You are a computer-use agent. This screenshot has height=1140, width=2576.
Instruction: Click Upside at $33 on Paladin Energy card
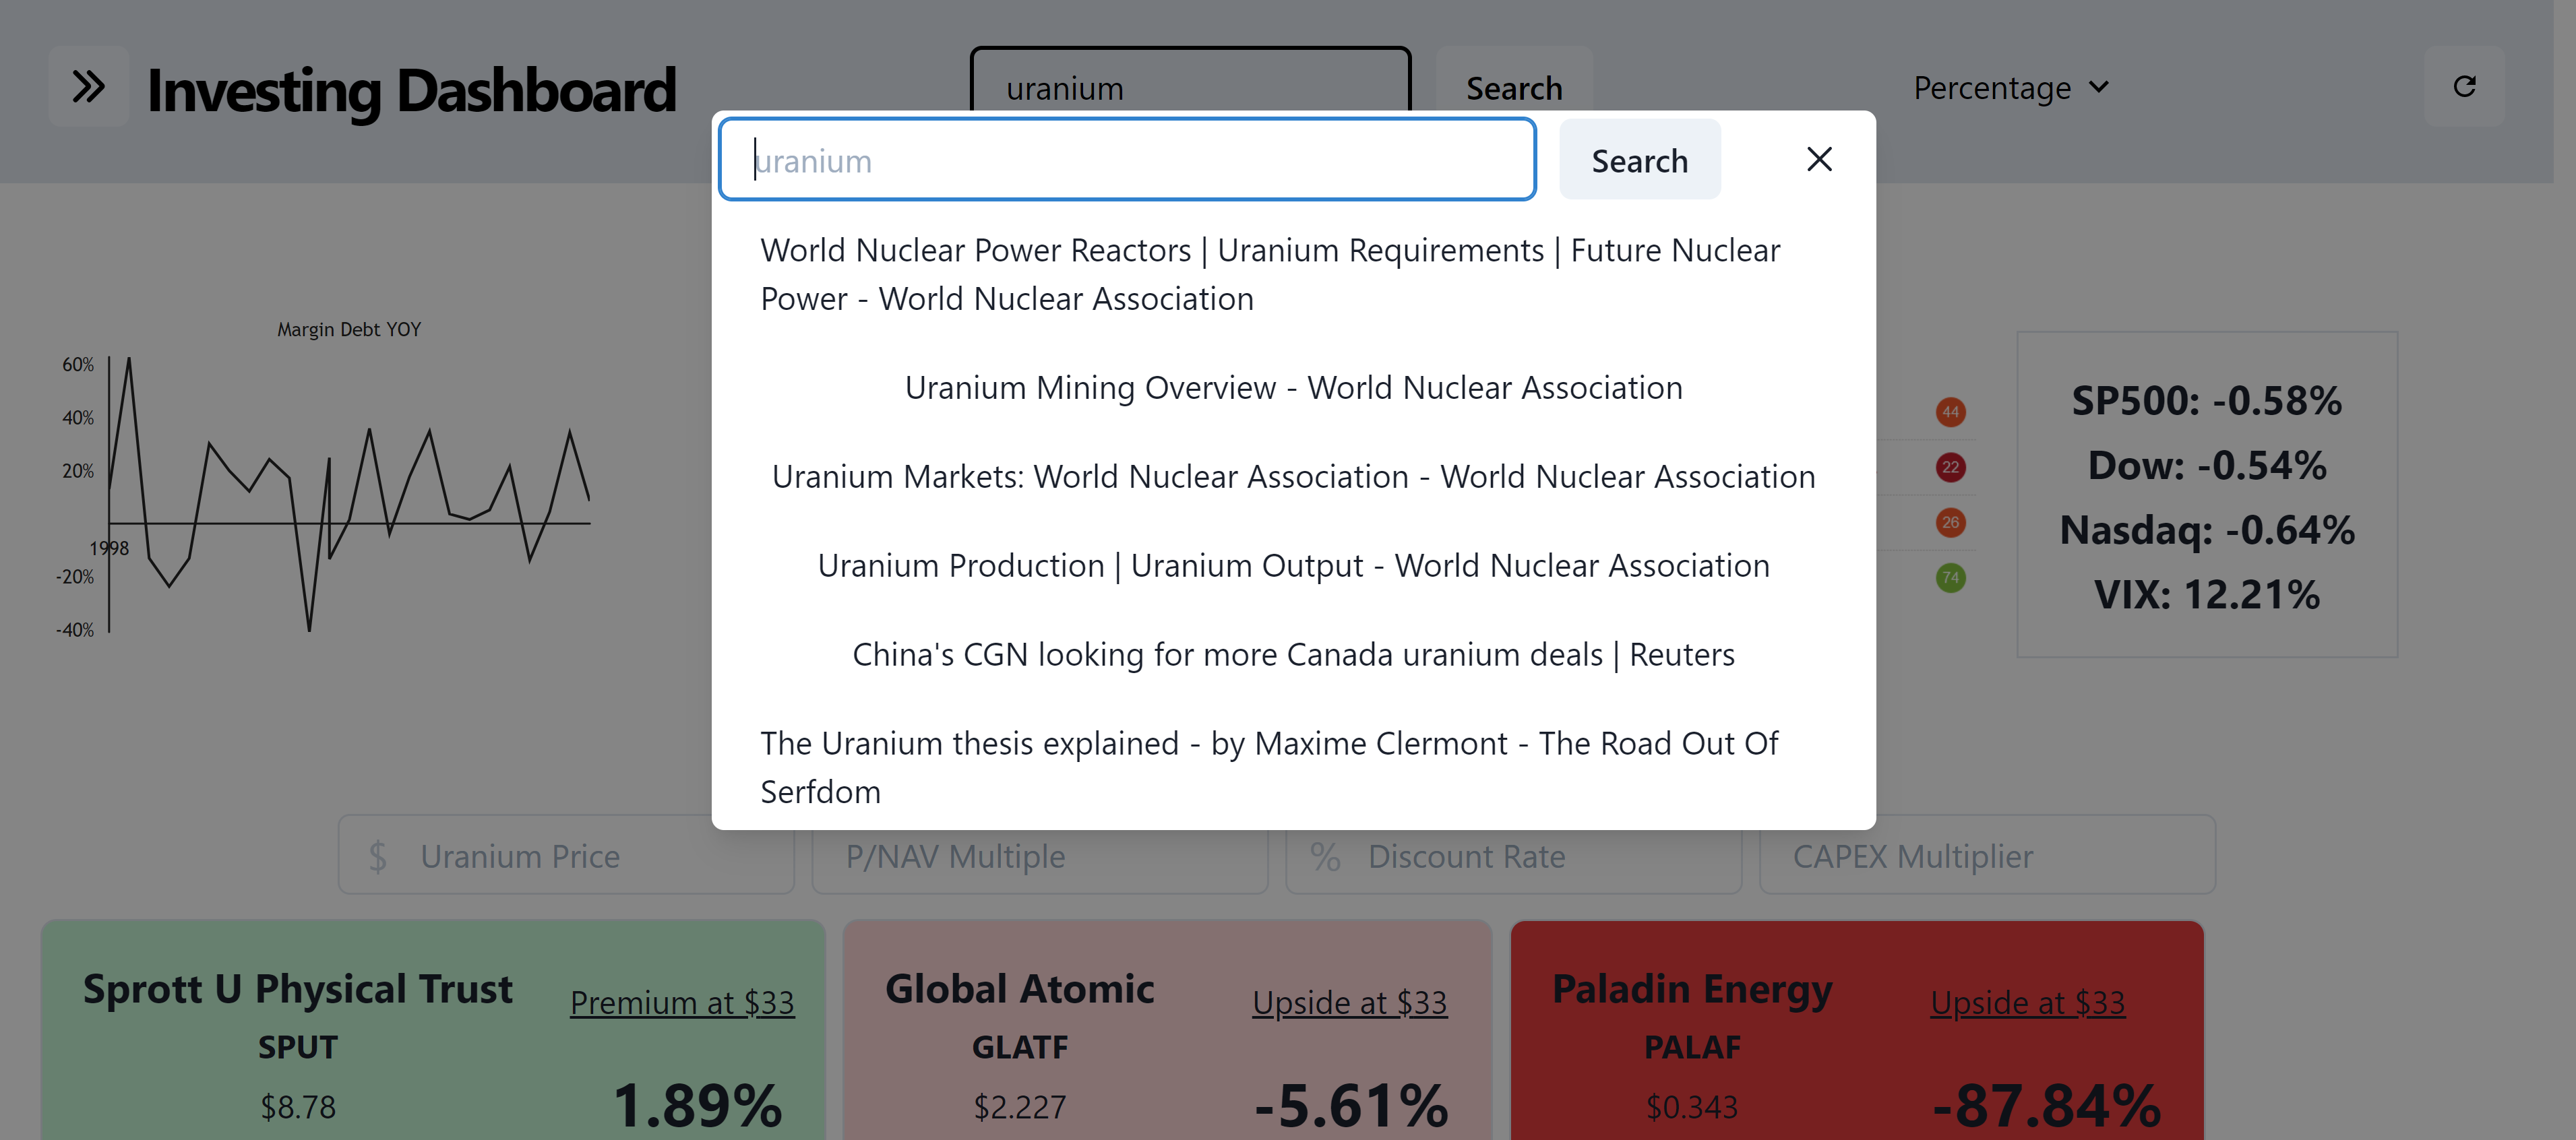(x=2027, y=1002)
